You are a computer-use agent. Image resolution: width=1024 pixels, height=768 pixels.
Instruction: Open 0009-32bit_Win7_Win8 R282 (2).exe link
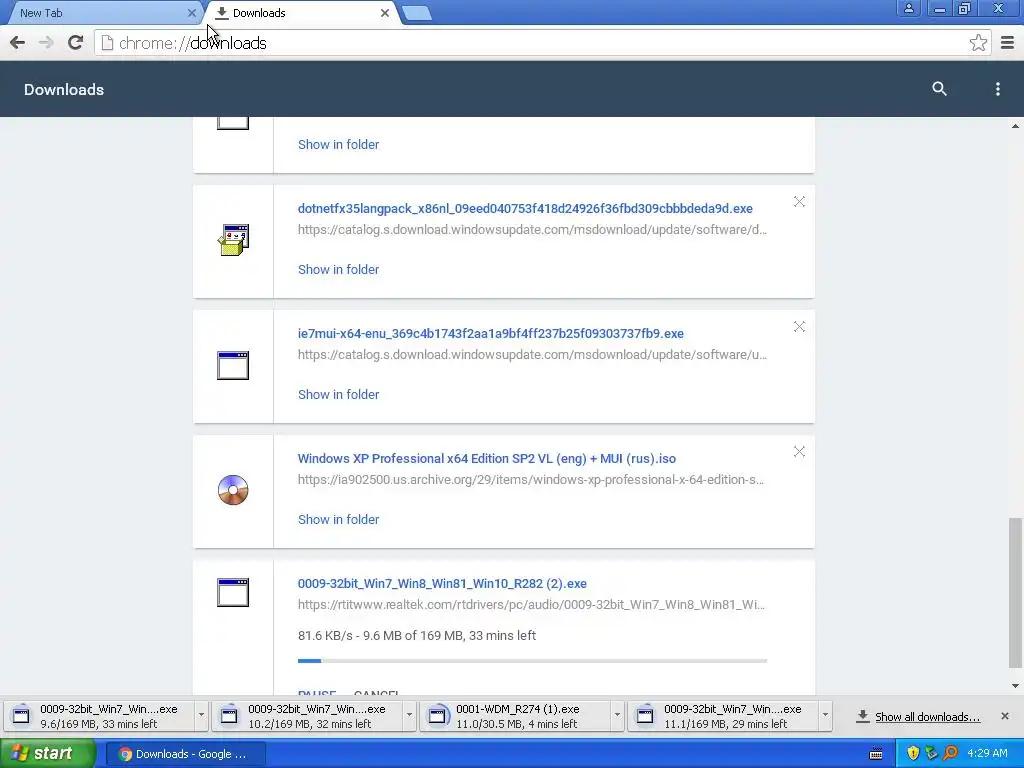[x=442, y=584]
